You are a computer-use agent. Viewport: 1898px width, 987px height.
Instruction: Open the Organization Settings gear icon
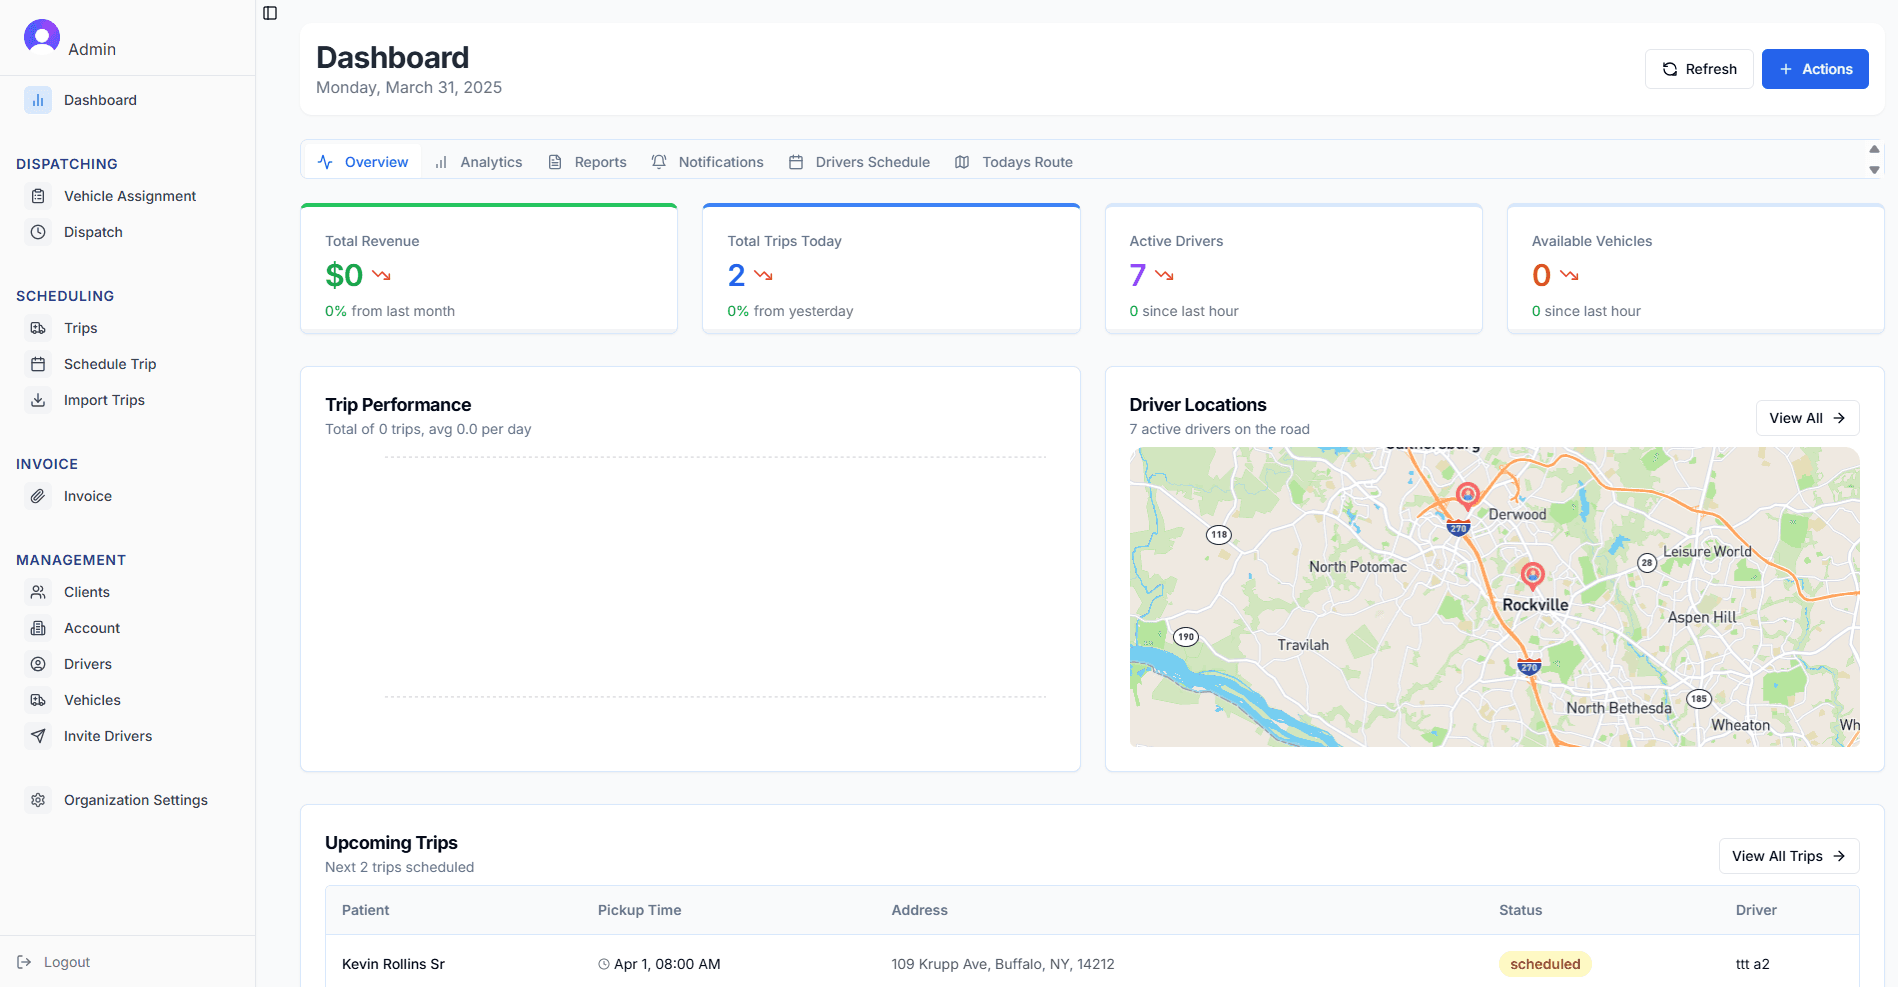coord(38,800)
